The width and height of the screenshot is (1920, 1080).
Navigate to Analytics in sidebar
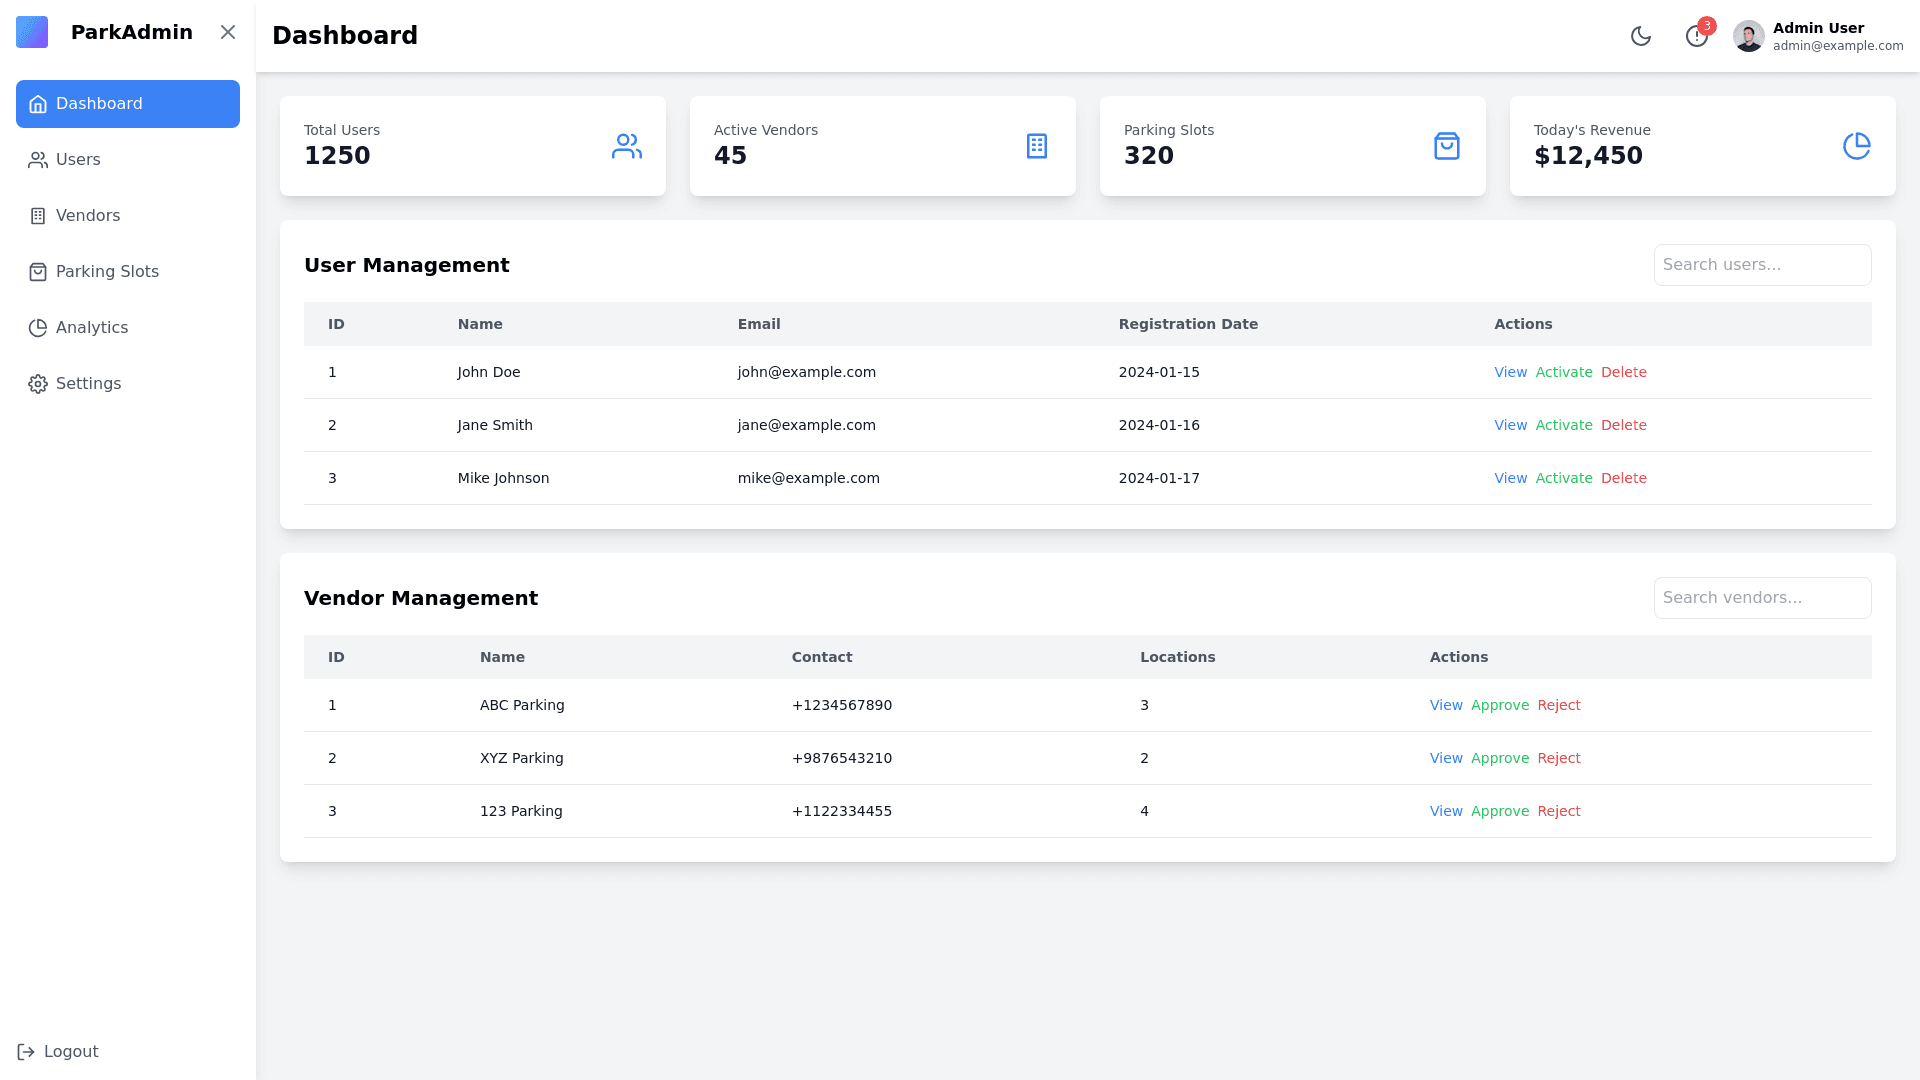91,328
